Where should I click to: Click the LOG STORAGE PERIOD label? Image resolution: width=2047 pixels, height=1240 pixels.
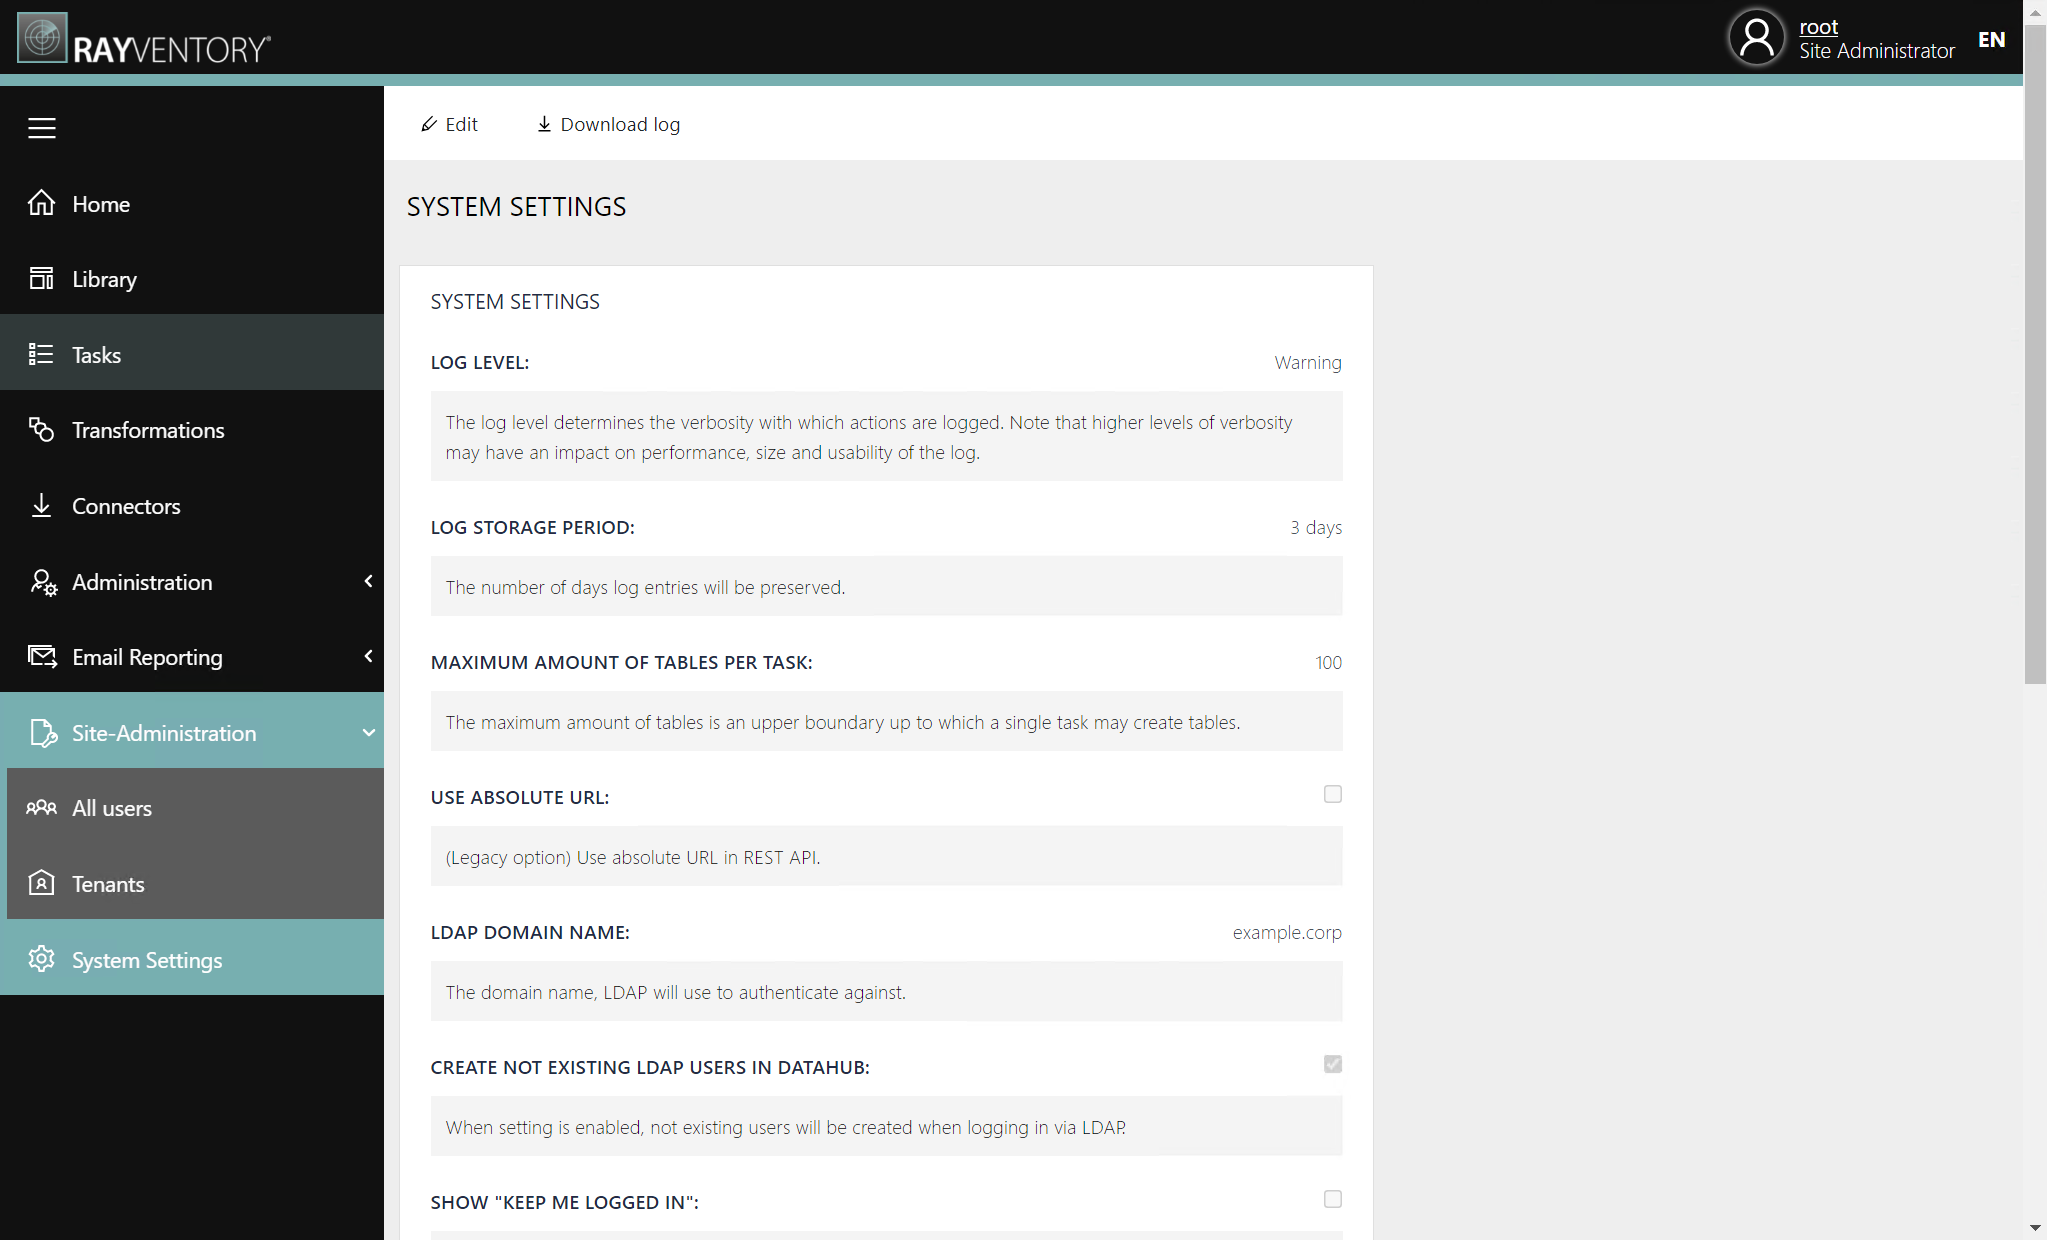click(533, 527)
